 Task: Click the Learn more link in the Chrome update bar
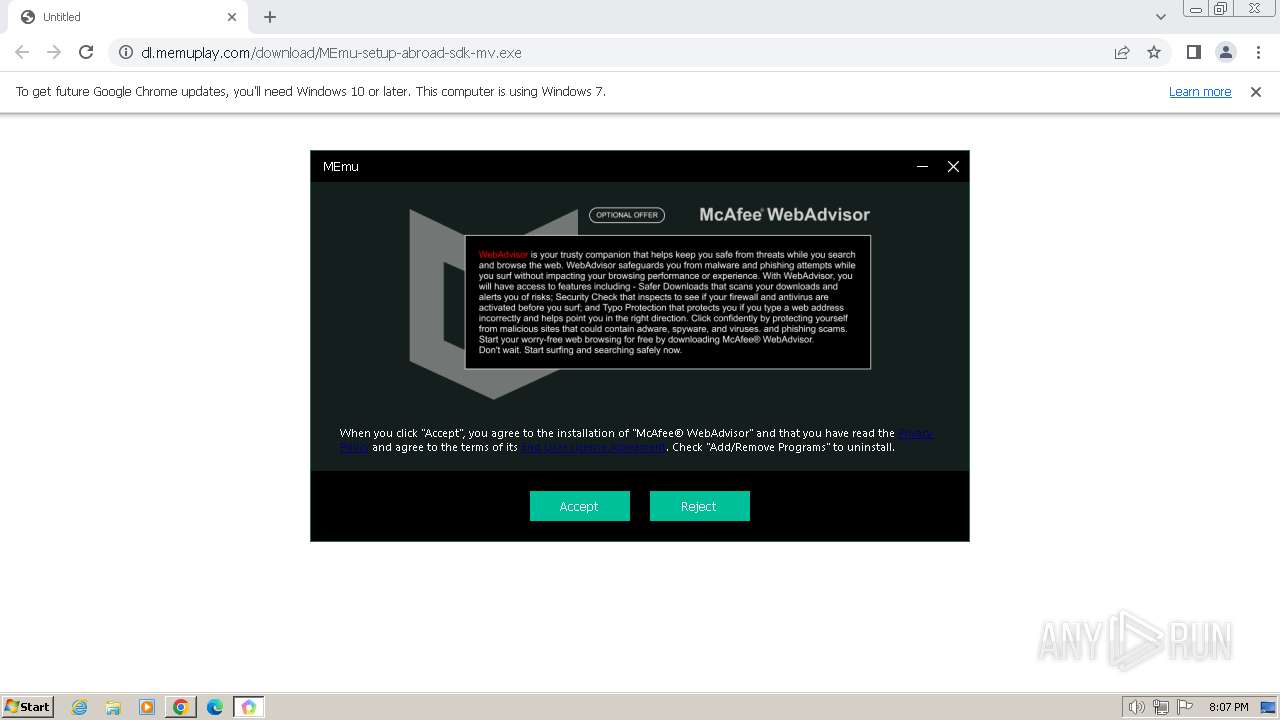click(1200, 91)
